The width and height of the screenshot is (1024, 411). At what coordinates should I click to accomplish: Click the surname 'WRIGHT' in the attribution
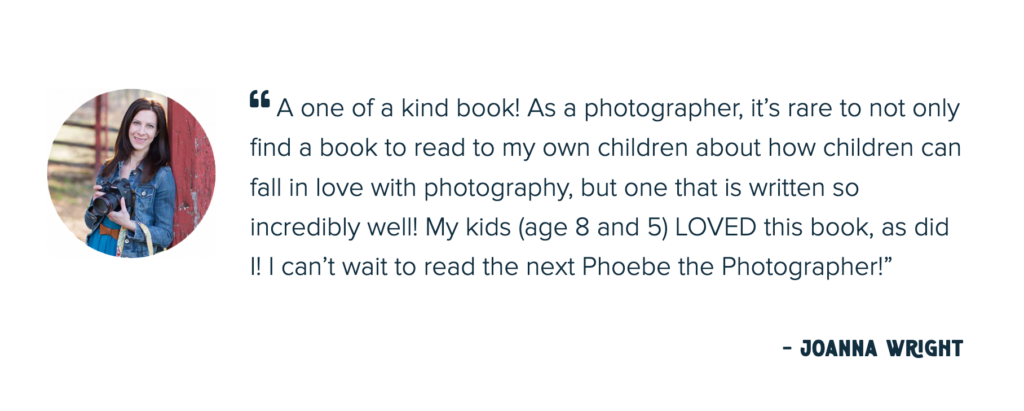tap(925, 349)
